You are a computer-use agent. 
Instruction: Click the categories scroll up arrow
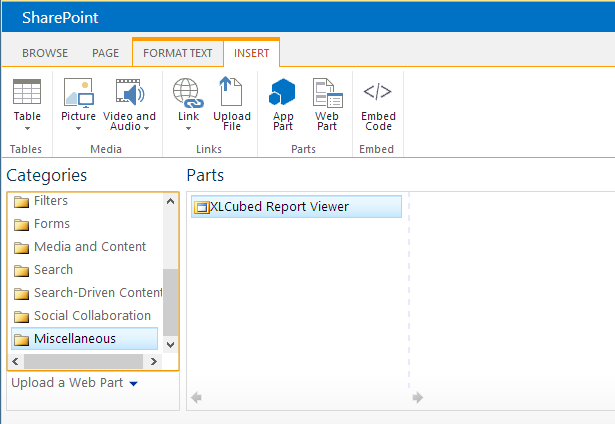pos(170,202)
